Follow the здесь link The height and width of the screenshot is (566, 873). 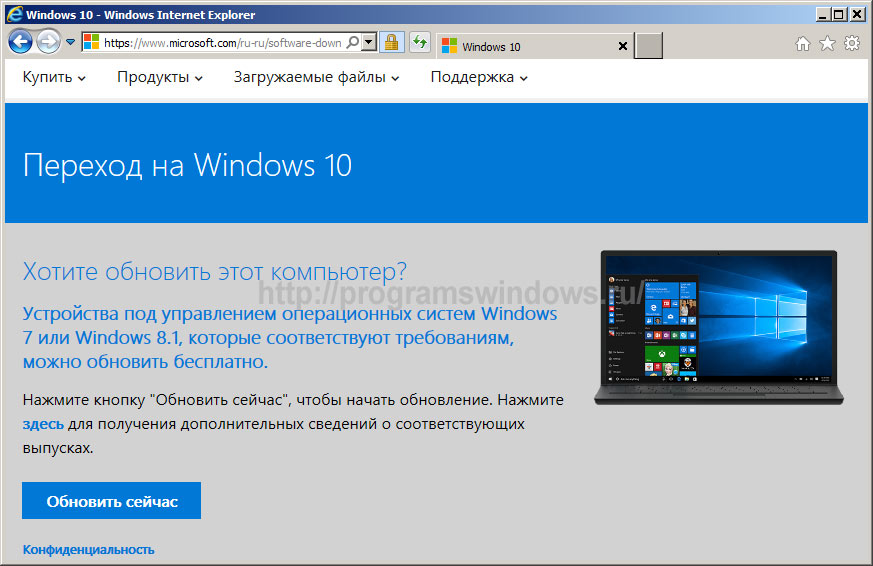[x=43, y=424]
